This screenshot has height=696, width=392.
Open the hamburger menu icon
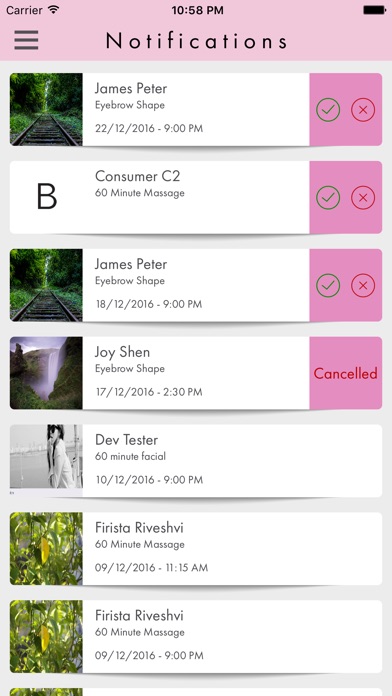click(26, 40)
